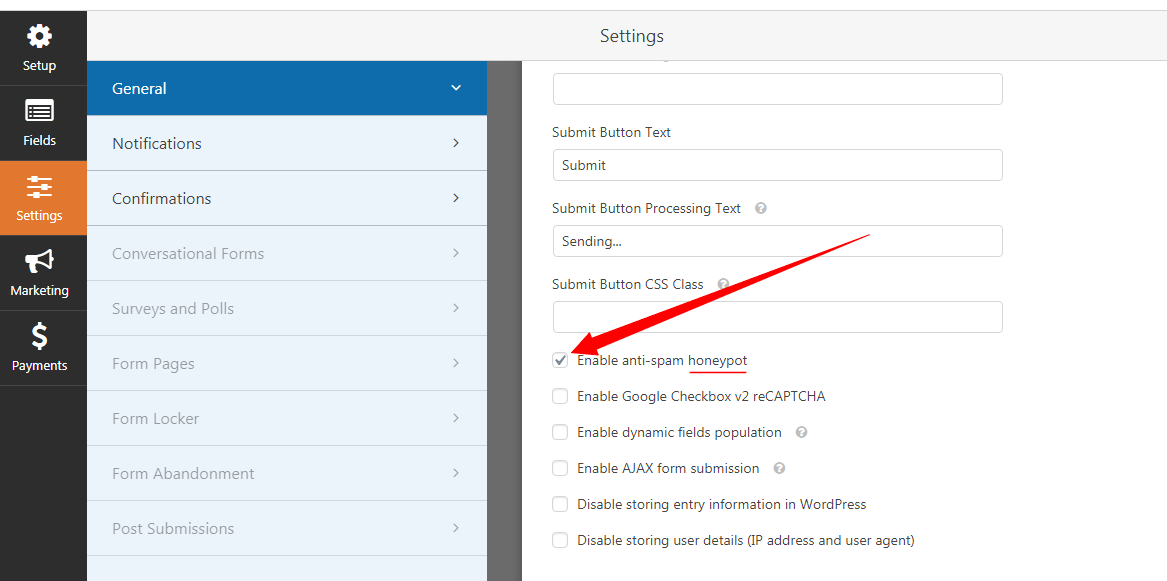Open the Fields panel icon
1167x581 pixels.
(x=39, y=112)
